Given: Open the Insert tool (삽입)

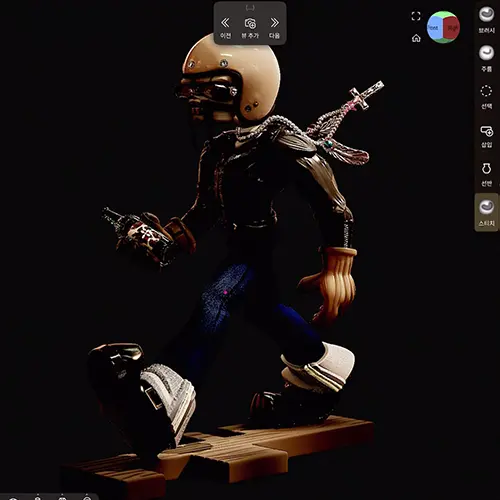Looking at the screenshot, I should 486,136.
